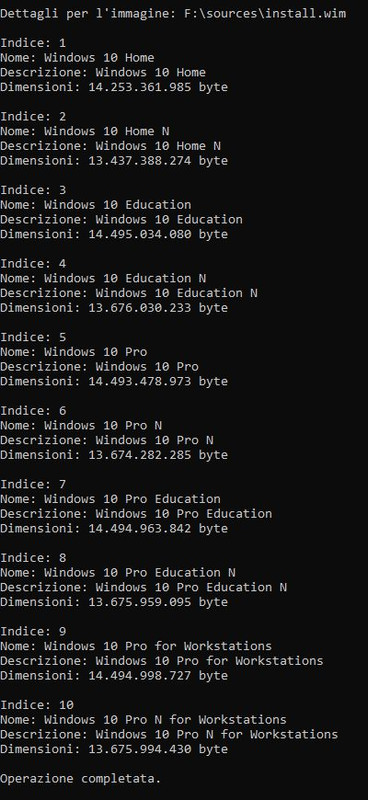Click the 'Nome: Windows 10 Pro' line

[73, 352]
